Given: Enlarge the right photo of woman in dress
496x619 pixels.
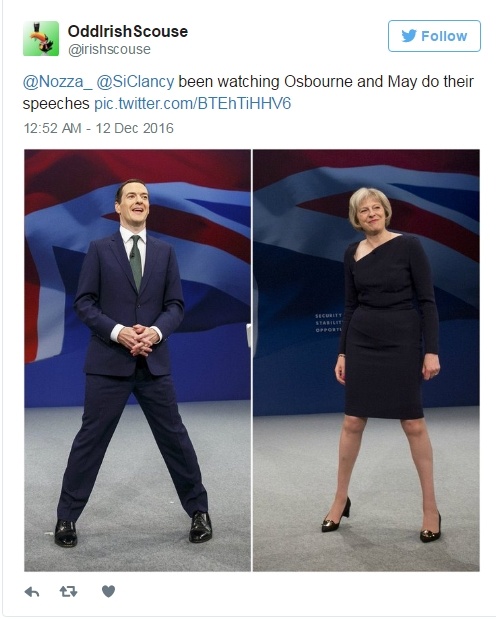Looking at the screenshot, I should tap(366, 360).
